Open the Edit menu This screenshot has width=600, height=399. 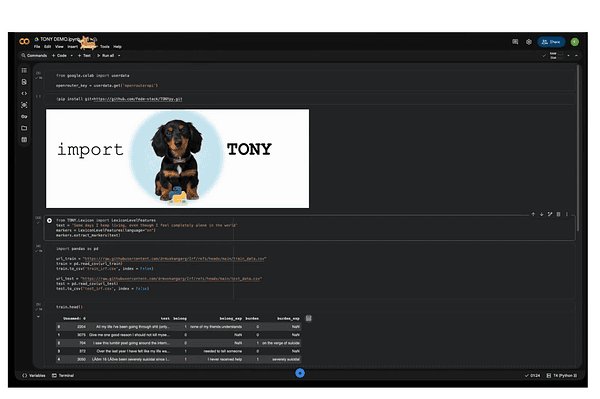click(47, 47)
